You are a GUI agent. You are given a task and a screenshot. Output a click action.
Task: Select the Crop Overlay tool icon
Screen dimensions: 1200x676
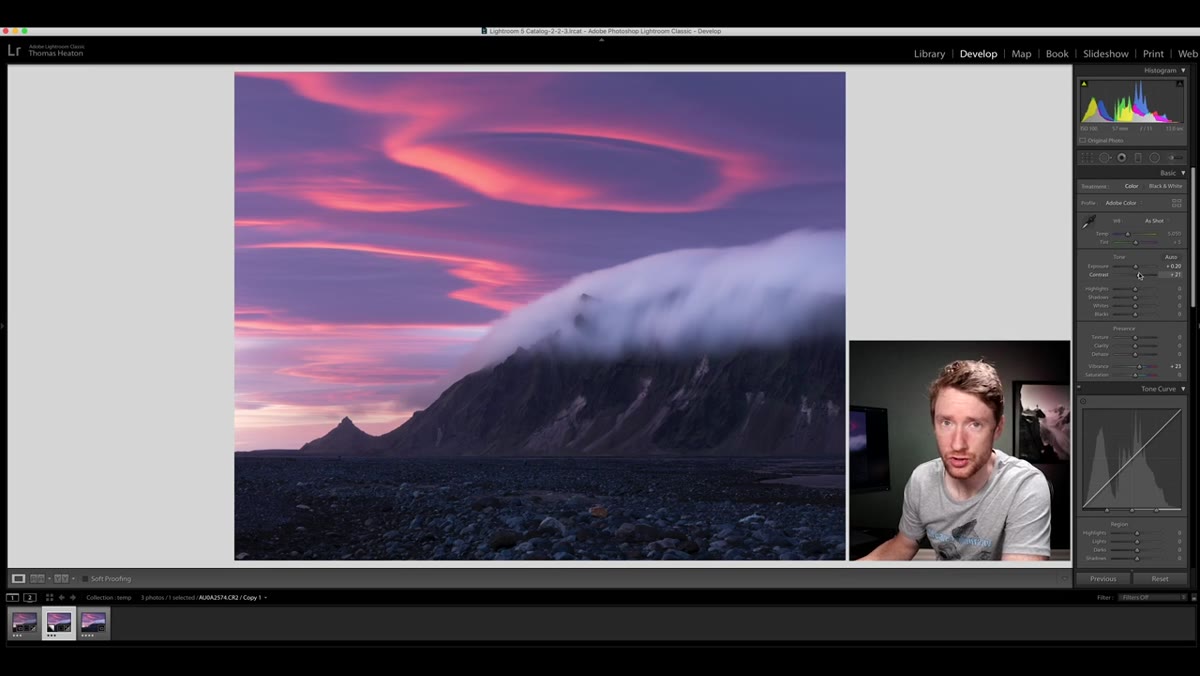click(x=1088, y=157)
